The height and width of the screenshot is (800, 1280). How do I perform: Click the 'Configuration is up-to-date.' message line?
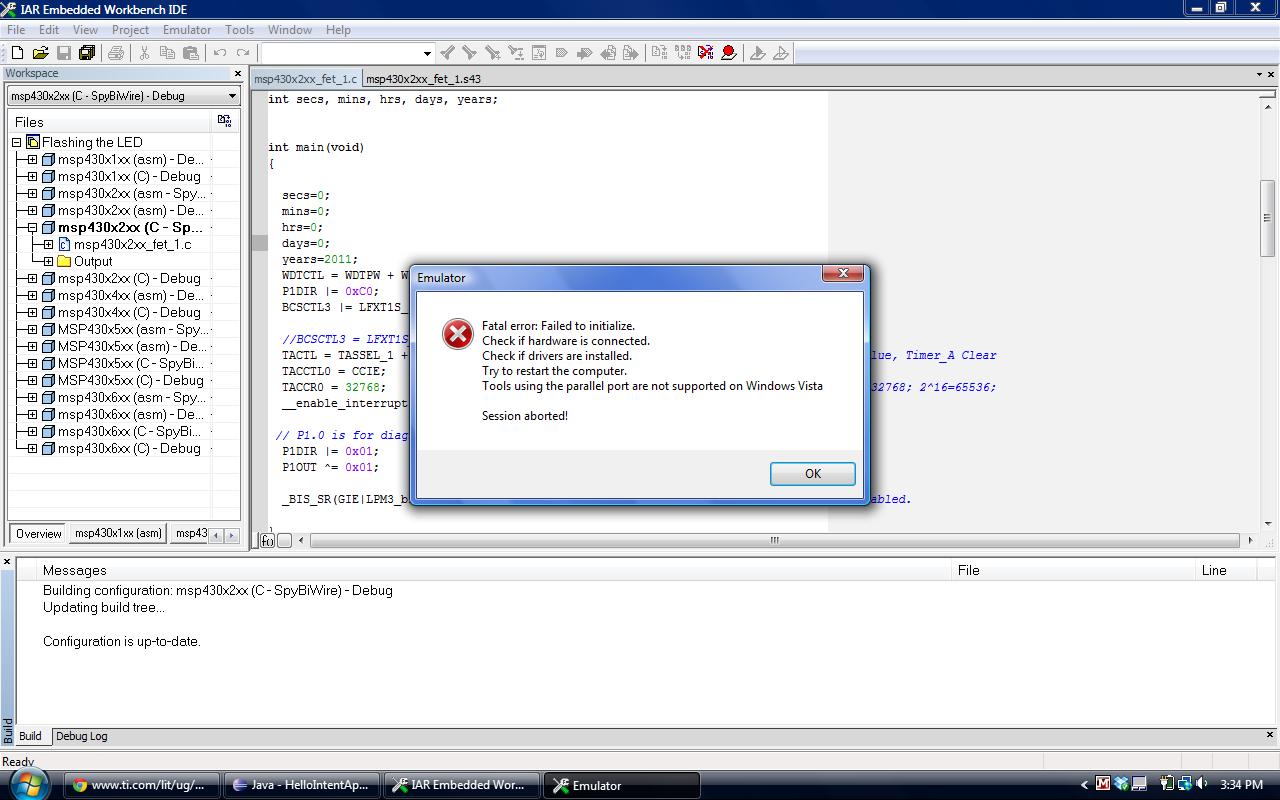(x=122, y=641)
